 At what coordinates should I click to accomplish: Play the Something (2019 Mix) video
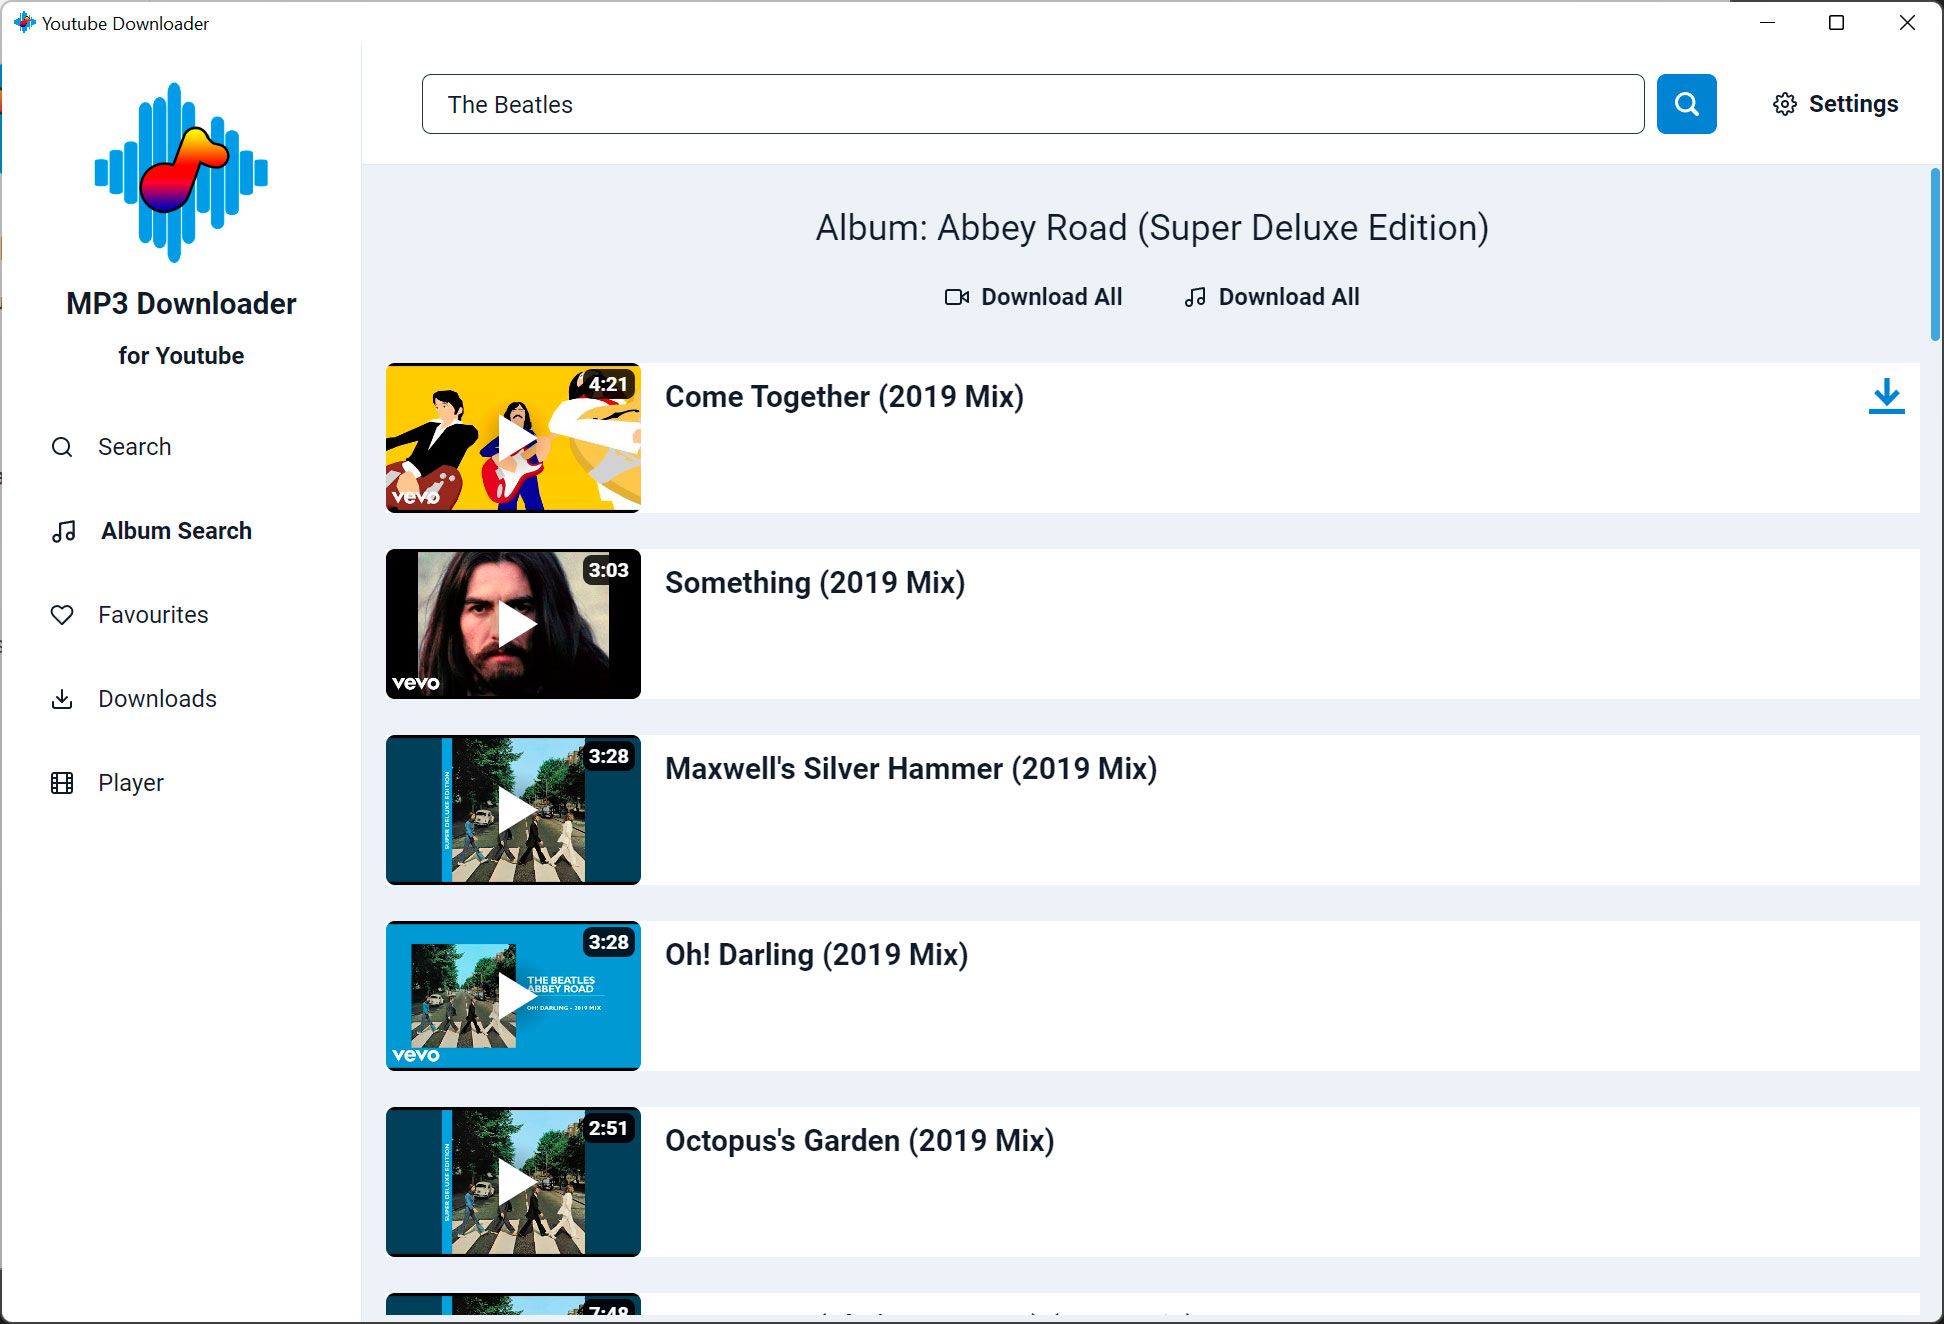[513, 622]
